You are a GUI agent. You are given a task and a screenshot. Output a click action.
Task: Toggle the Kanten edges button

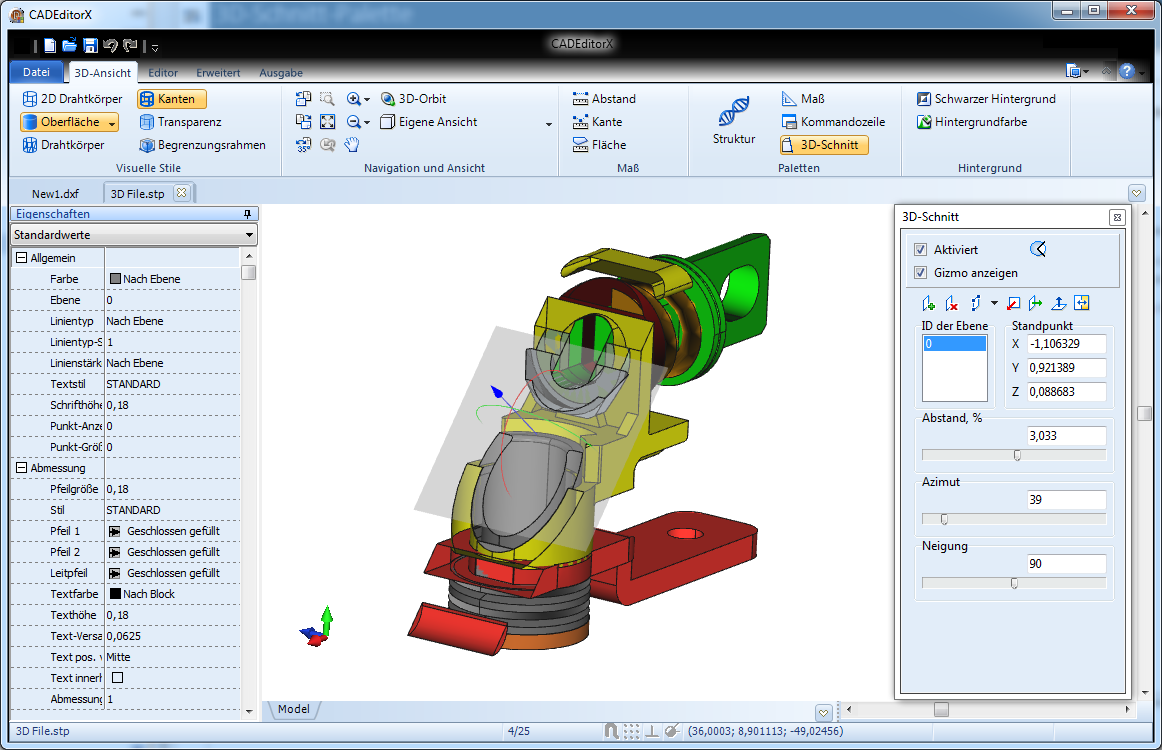pos(172,99)
